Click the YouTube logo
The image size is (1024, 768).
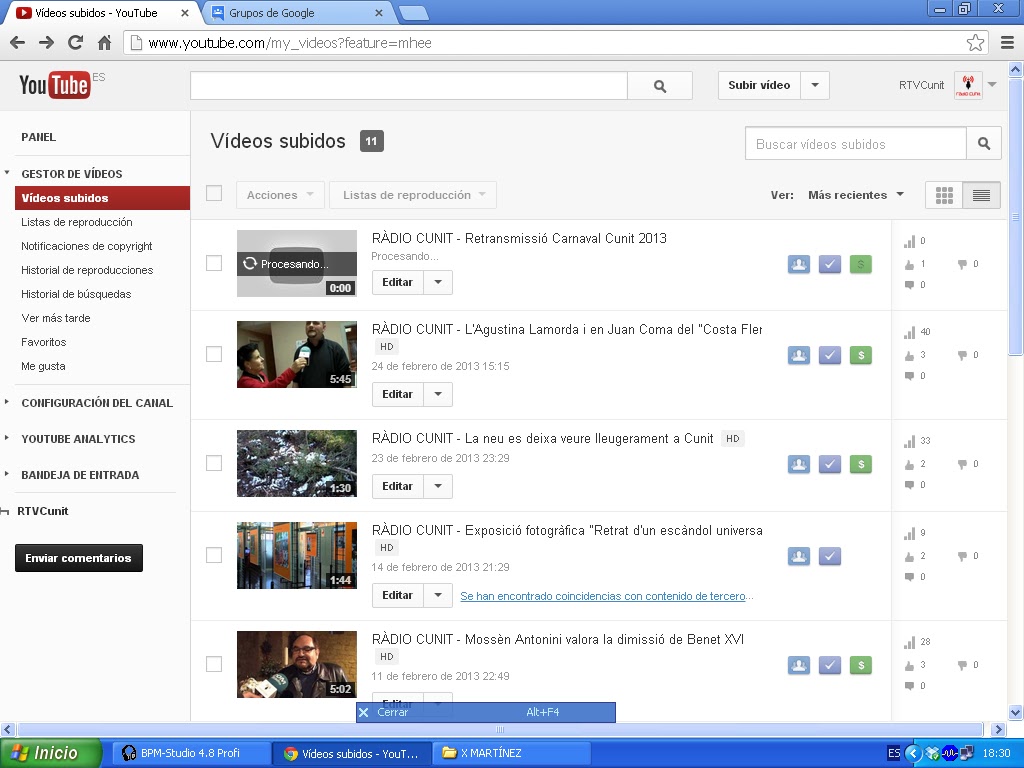point(55,85)
